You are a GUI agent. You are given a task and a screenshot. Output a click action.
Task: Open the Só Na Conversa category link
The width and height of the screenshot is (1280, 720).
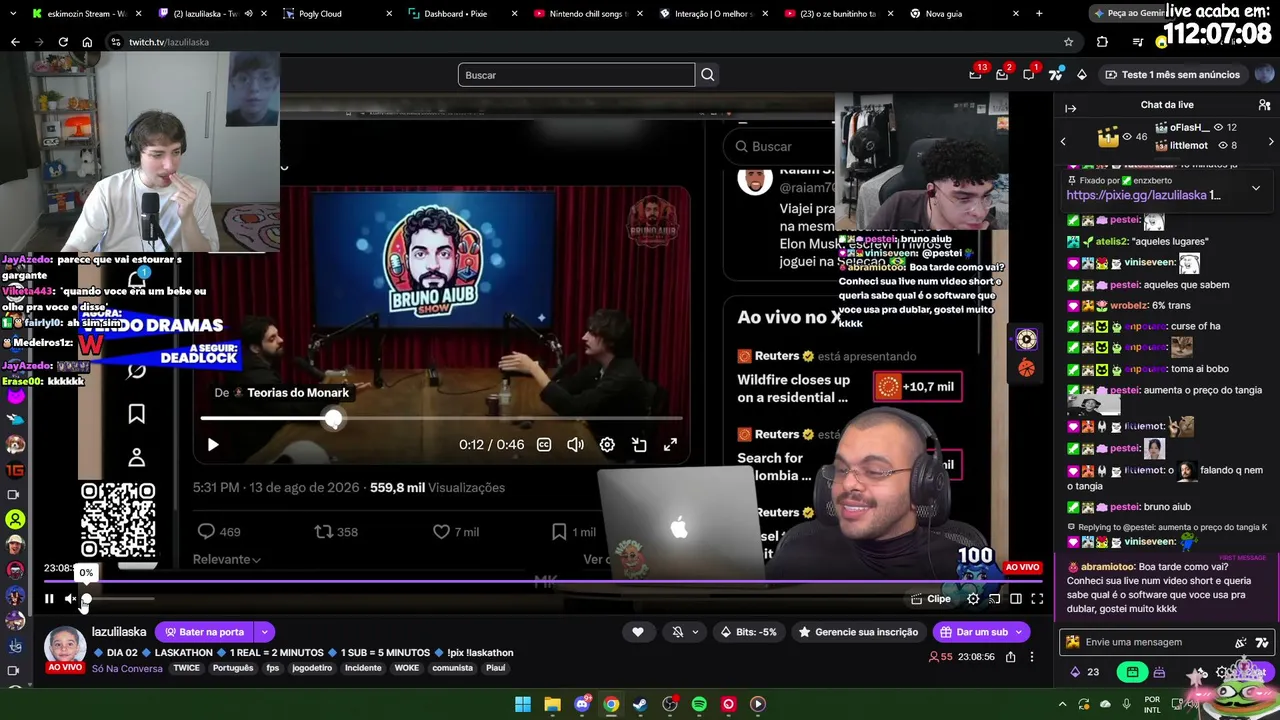(x=127, y=668)
